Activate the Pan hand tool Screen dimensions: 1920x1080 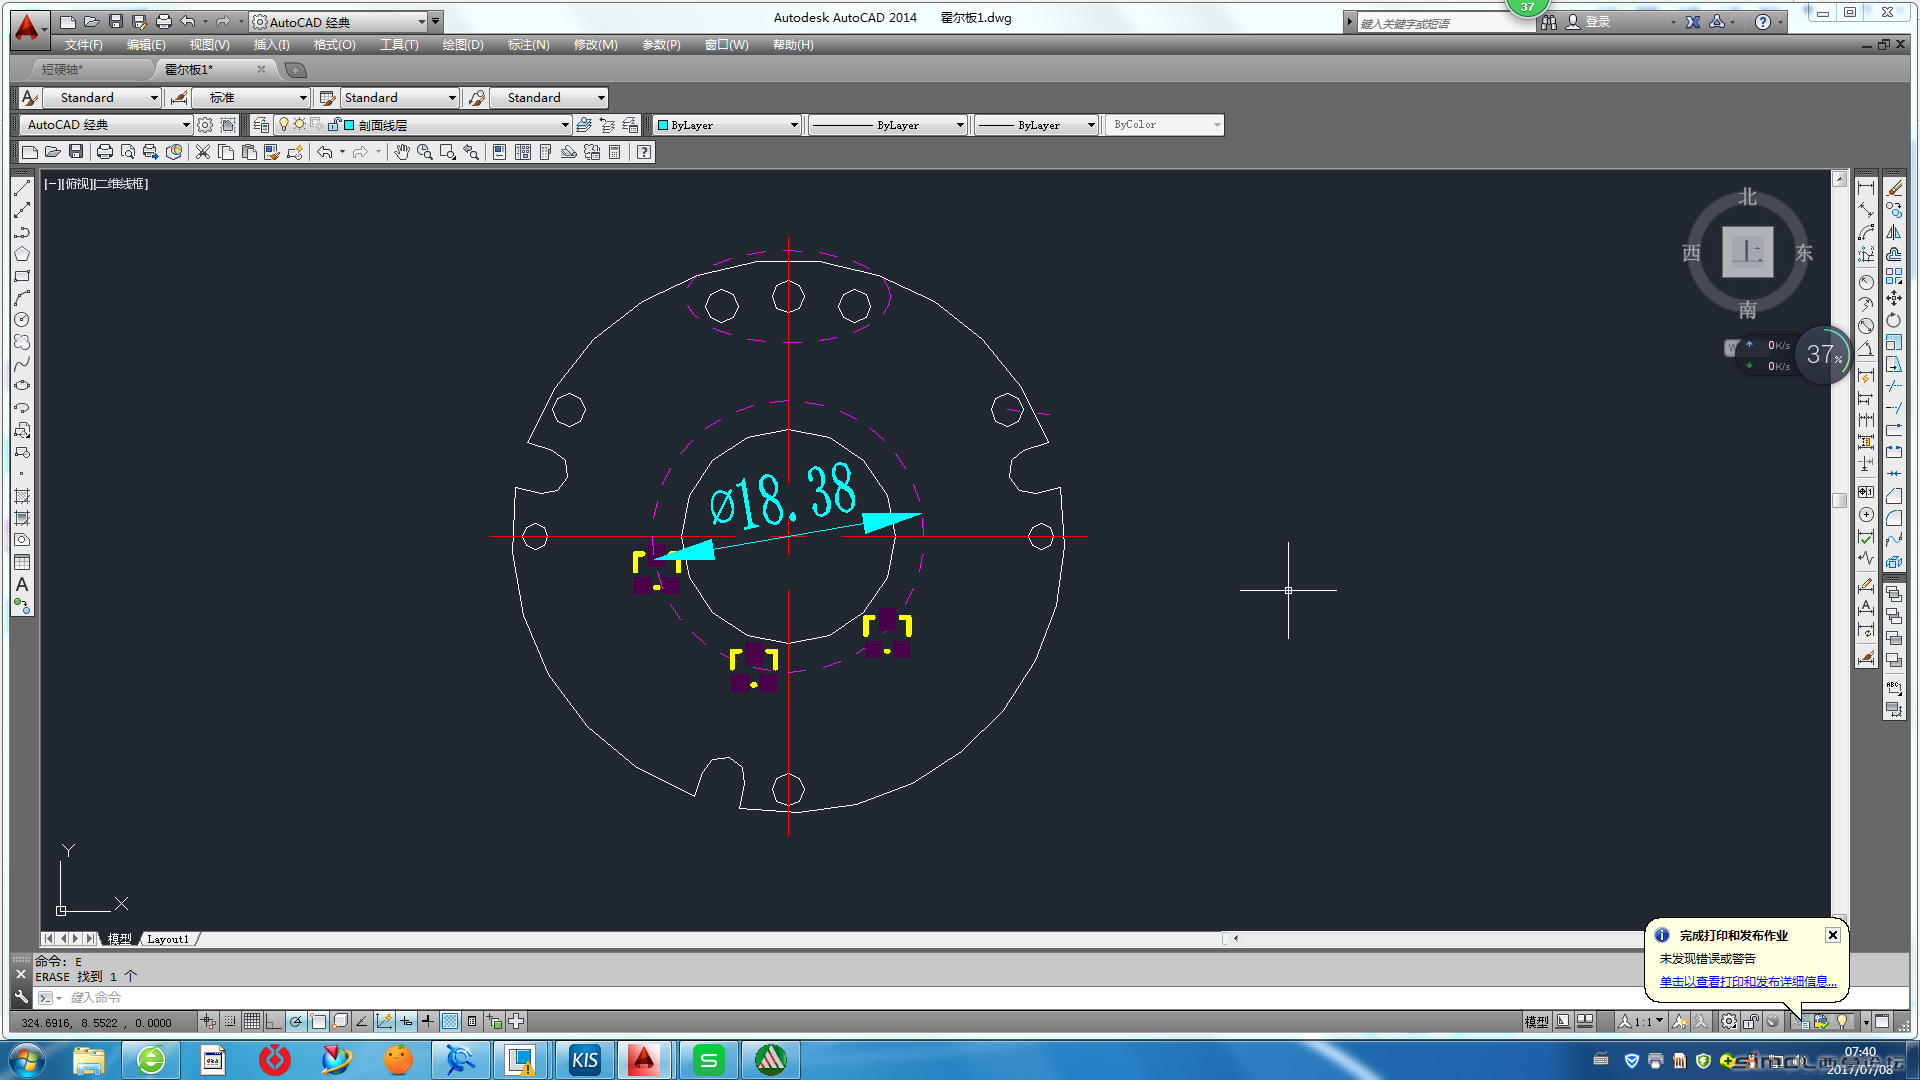401,152
